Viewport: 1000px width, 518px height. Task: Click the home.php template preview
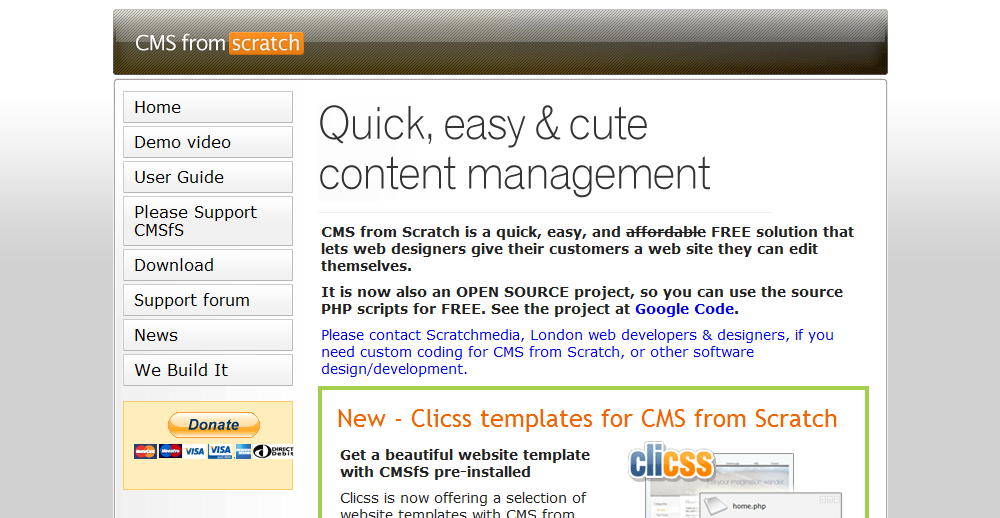(x=770, y=504)
